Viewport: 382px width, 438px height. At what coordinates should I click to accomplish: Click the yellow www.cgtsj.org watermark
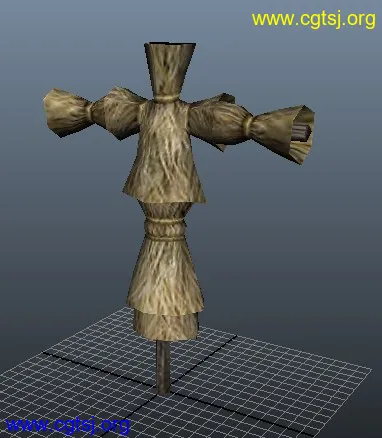[x=313, y=20]
